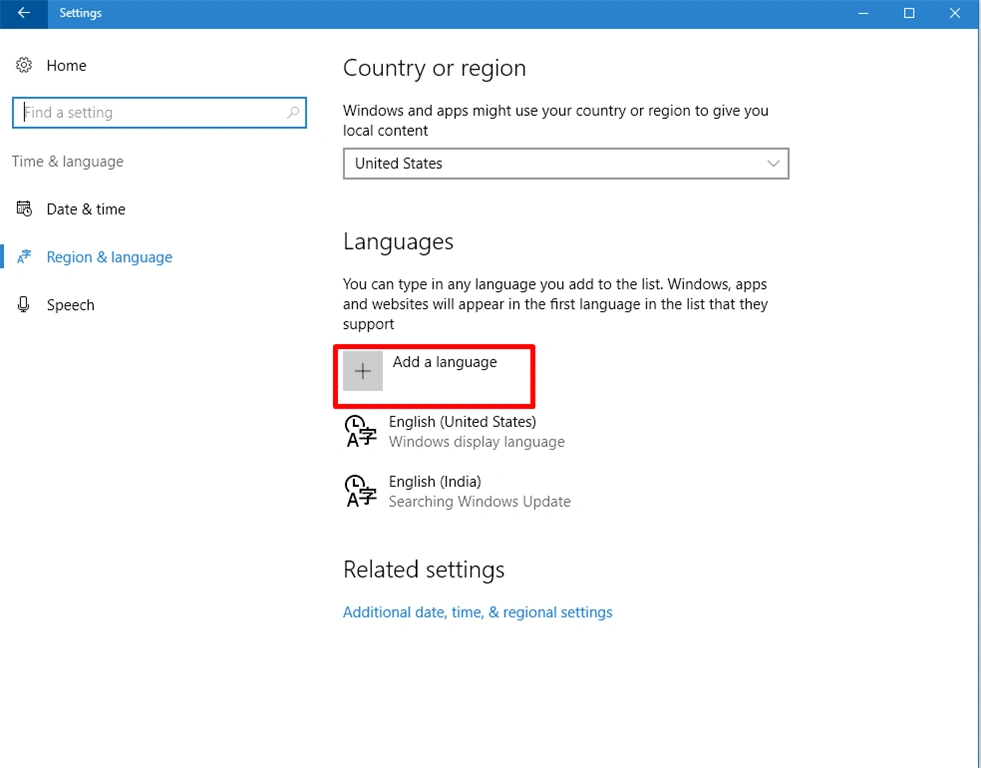This screenshot has height=768, width=981.
Task: Click the Country or region heading
Action: tap(434, 68)
